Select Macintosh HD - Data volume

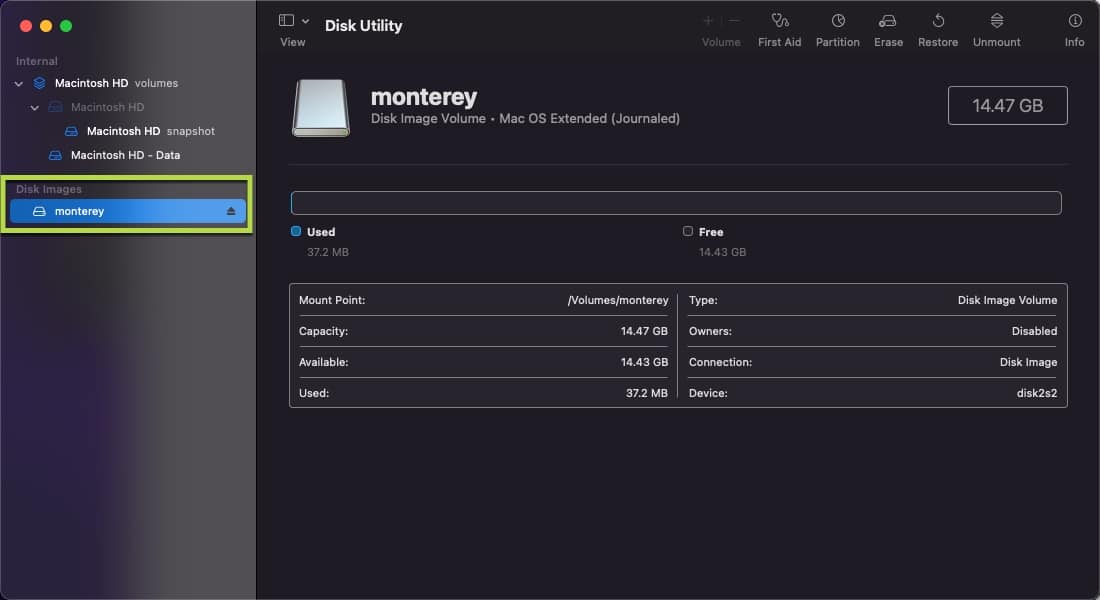126,155
